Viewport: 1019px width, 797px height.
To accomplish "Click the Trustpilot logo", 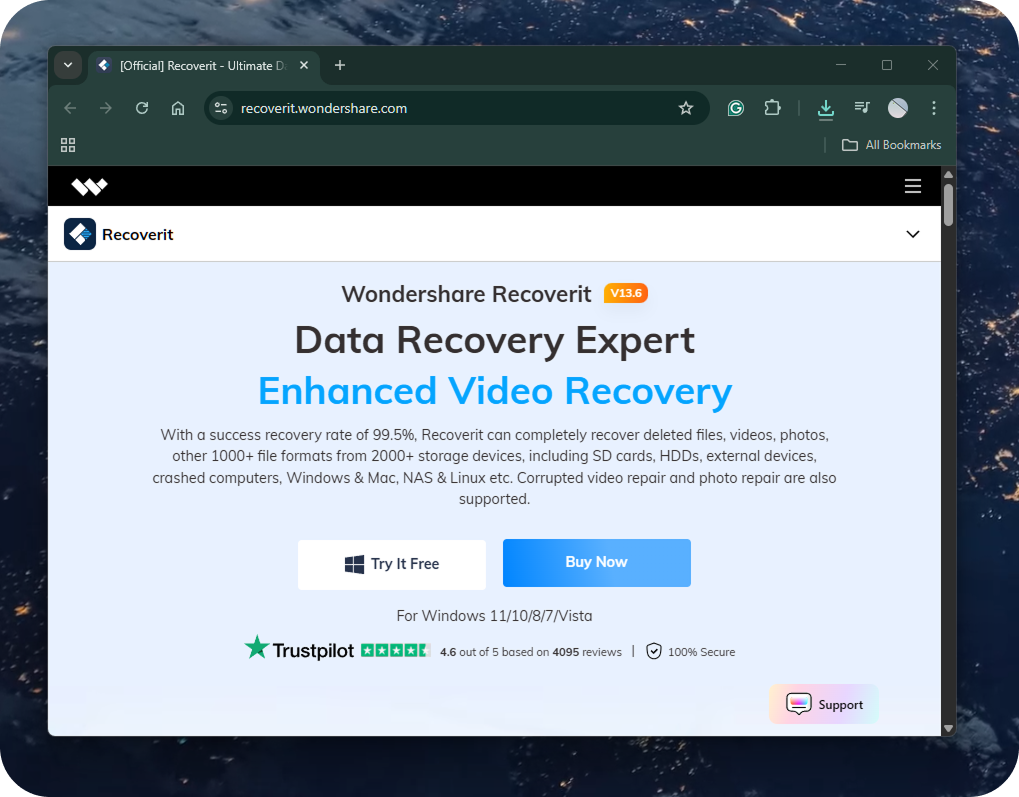I will tap(299, 649).
